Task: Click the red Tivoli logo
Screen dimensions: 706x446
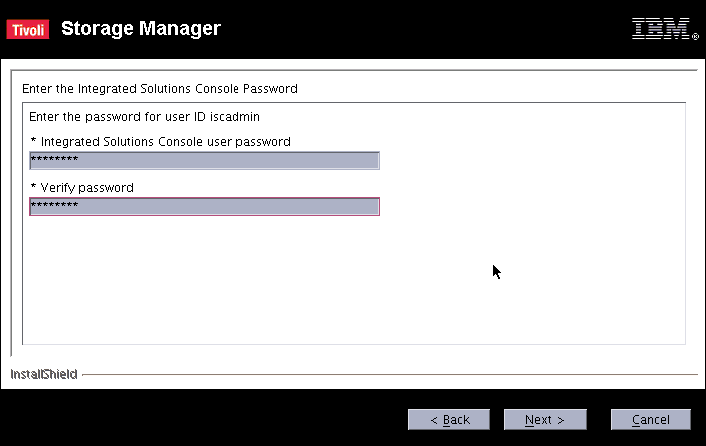Action: click(28, 29)
